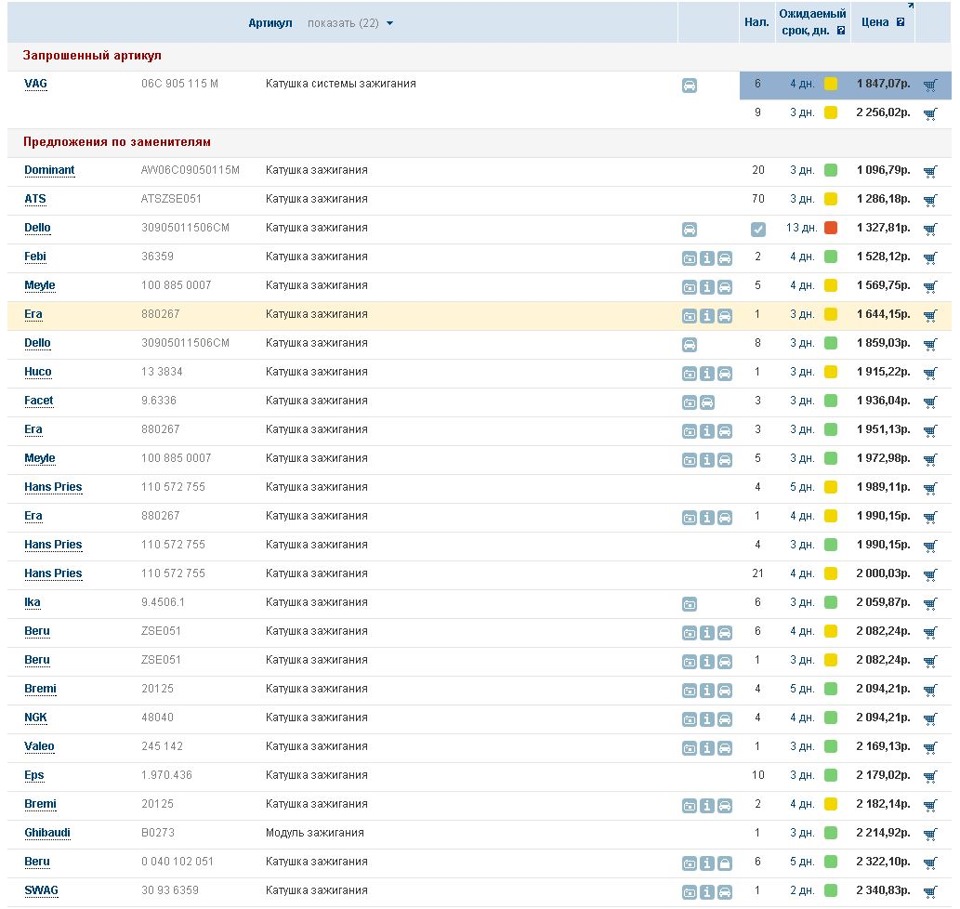Screen dimensions: 960x909
Task: Open info icon for Beru 0 040 102 051
Action: (707, 863)
